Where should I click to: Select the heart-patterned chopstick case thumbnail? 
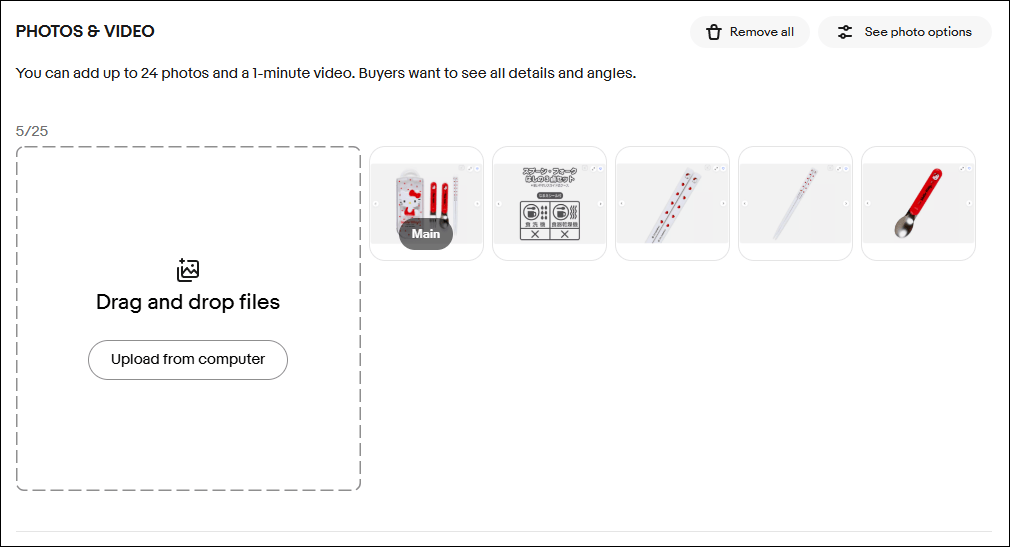coord(672,203)
